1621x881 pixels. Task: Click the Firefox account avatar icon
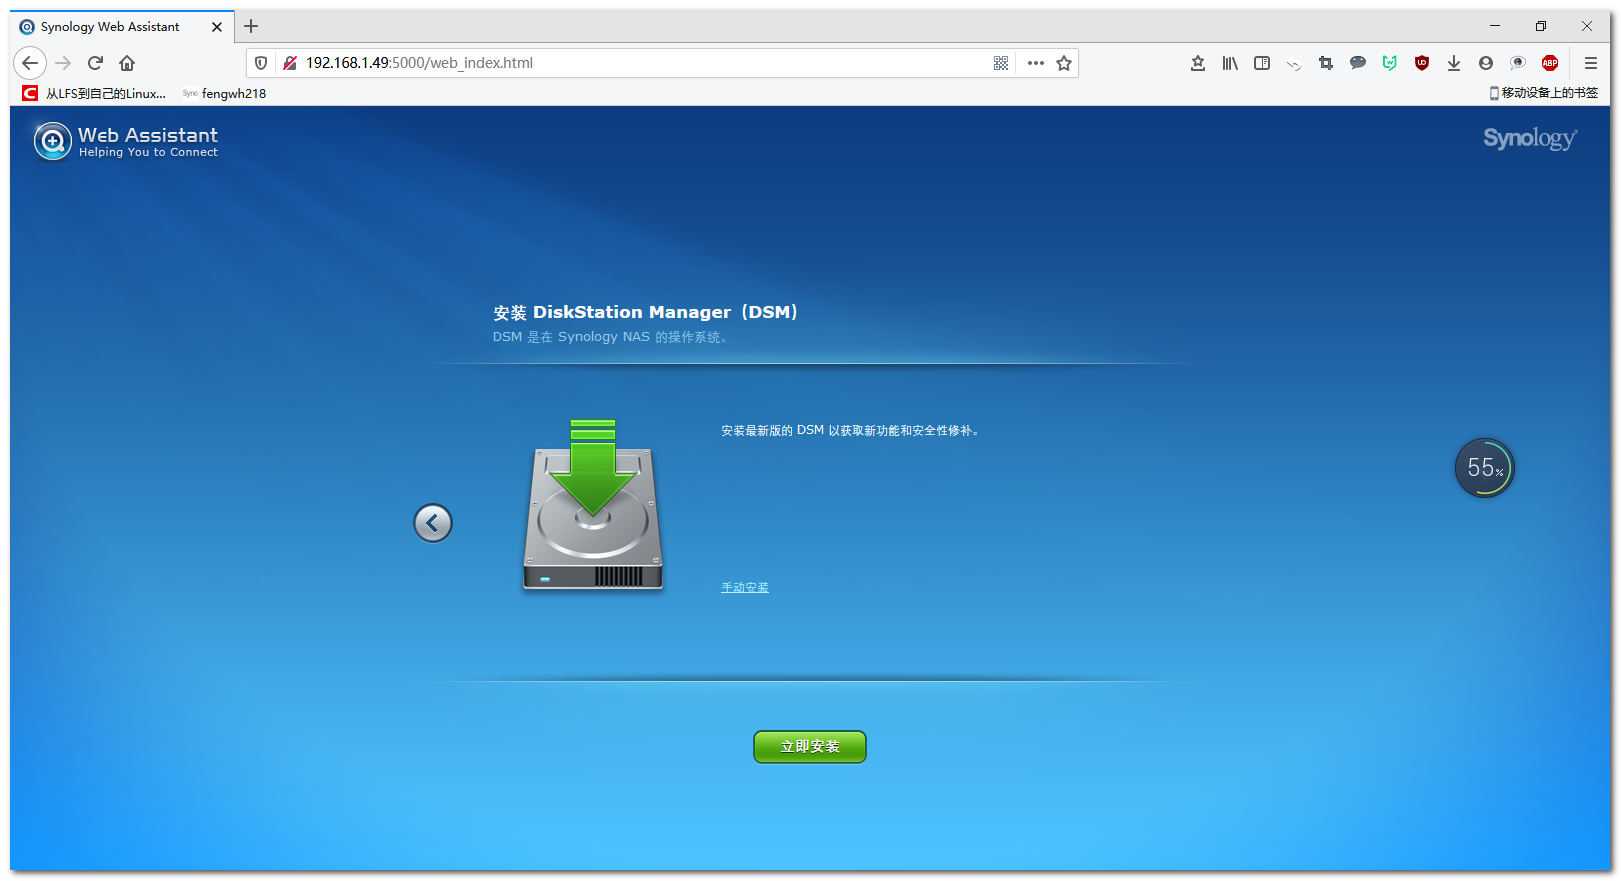coord(1486,63)
